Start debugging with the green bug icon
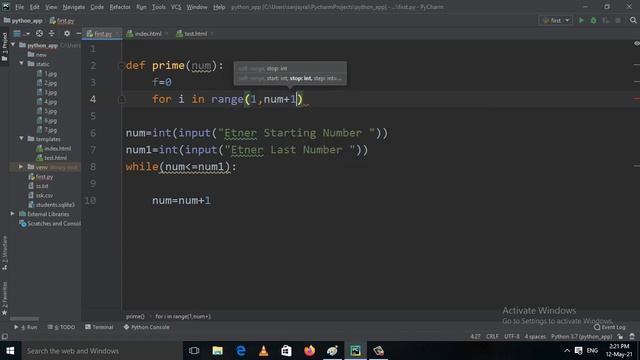Image resolution: width=640 pixels, height=360 pixels. coord(593,20)
